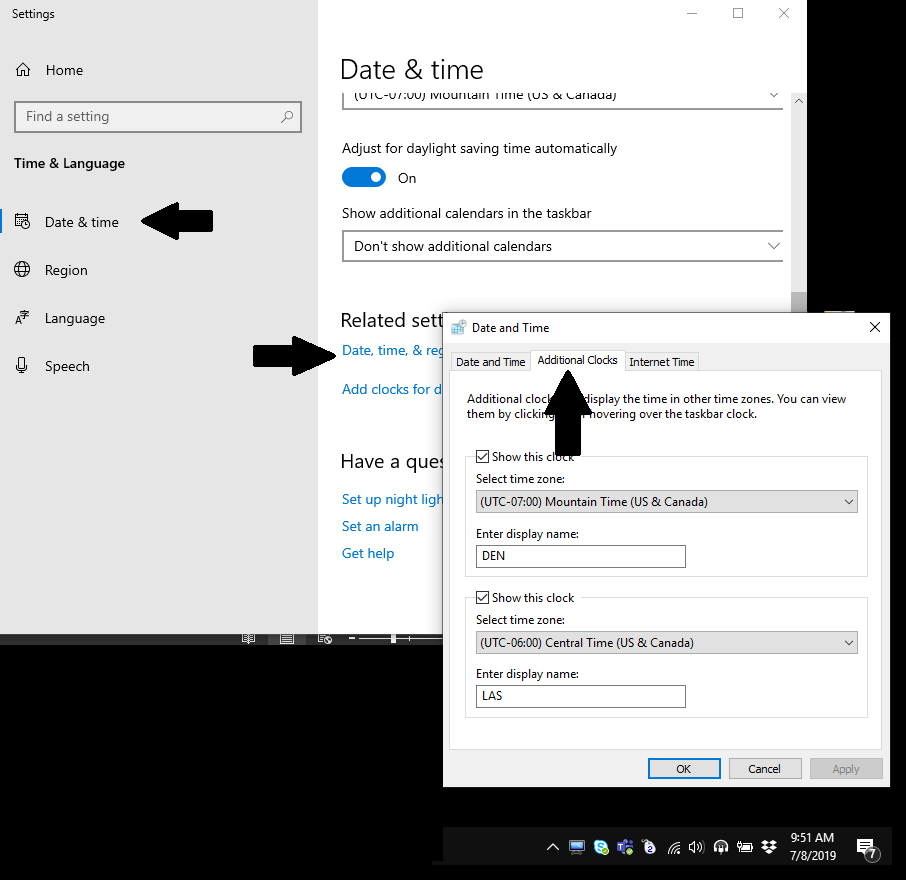Uncheck Show this clock for LAS
The image size is (906, 880).
point(482,597)
